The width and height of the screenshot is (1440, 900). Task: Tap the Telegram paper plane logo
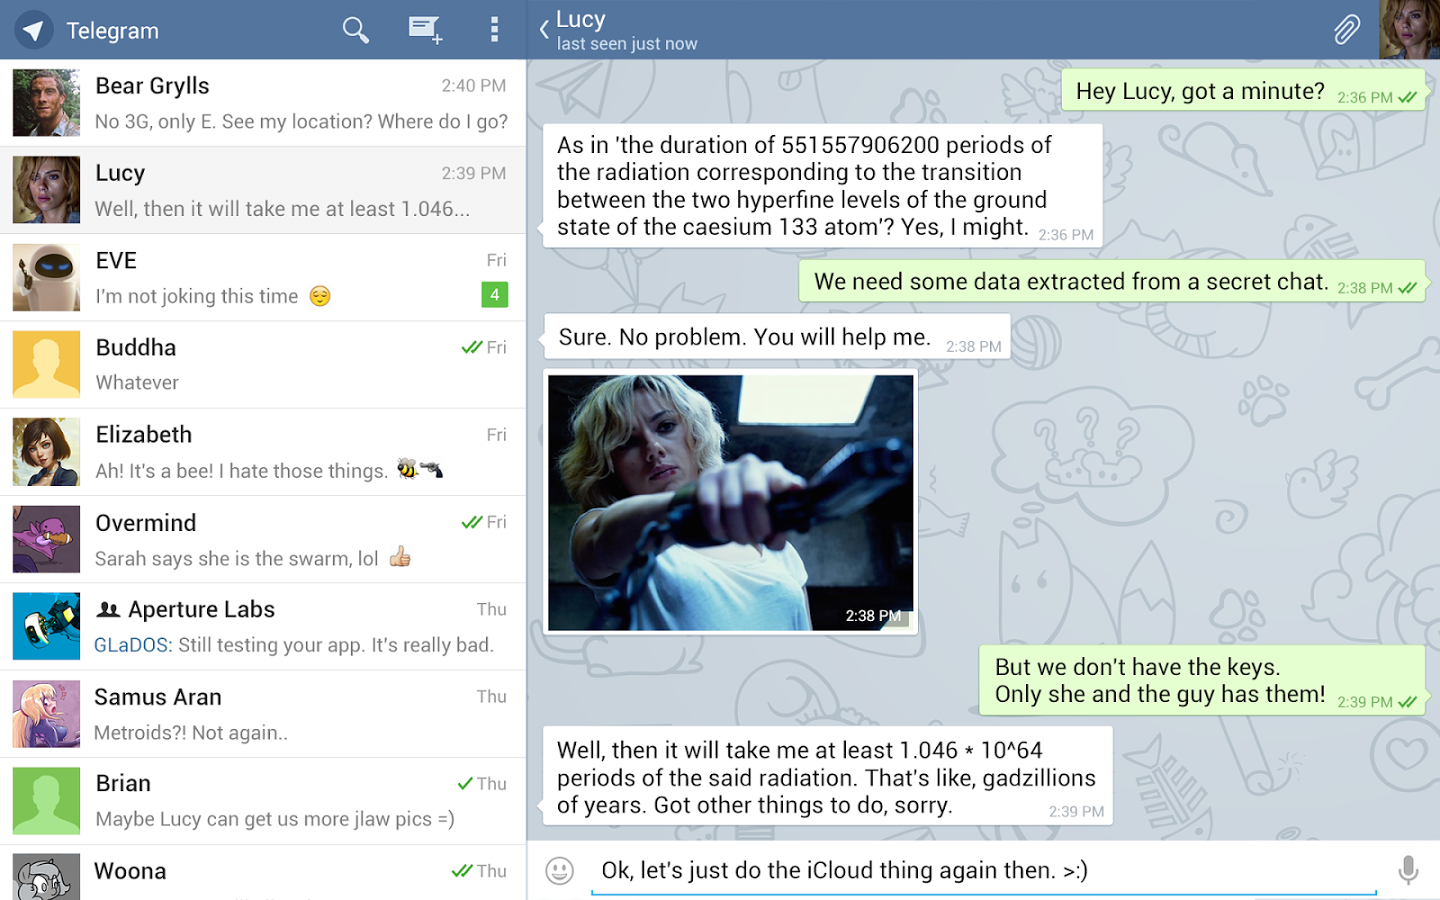pyautogui.click(x=34, y=31)
